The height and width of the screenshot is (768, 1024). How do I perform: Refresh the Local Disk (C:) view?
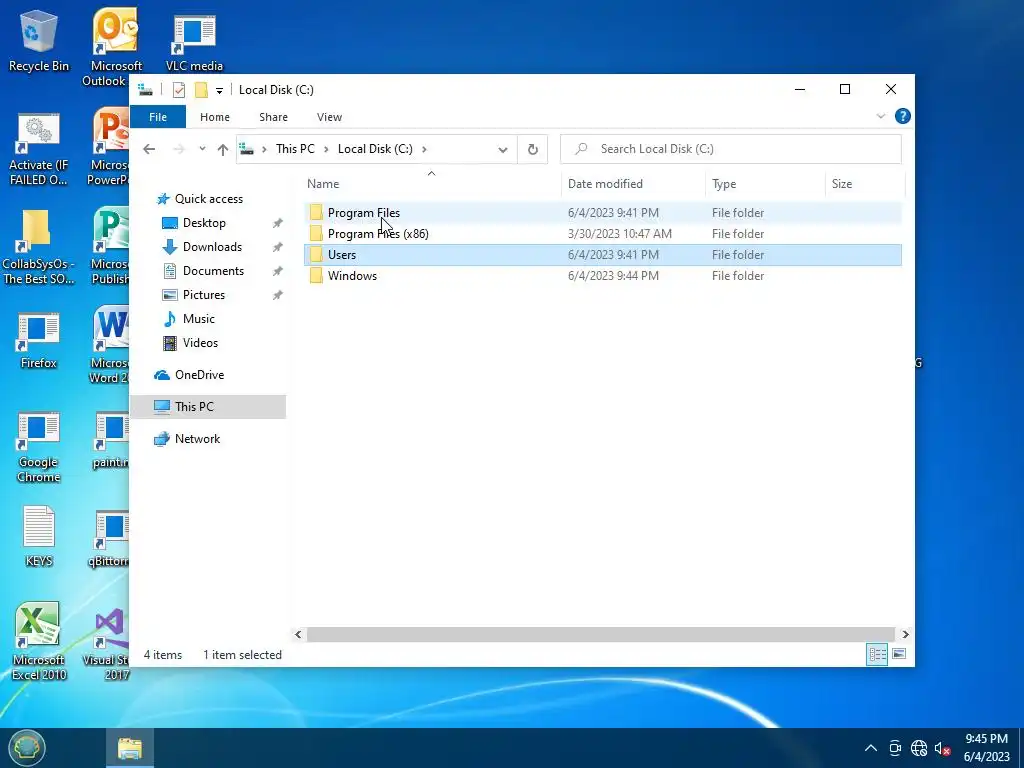pos(533,150)
